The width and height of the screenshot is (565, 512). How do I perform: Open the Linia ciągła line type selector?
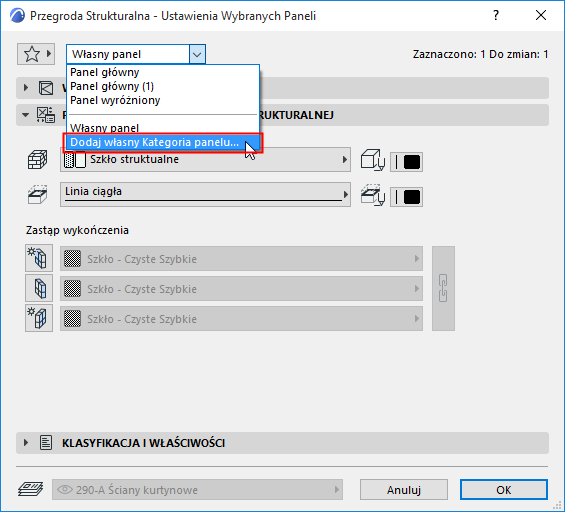pyautogui.click(x=205, y=195)
